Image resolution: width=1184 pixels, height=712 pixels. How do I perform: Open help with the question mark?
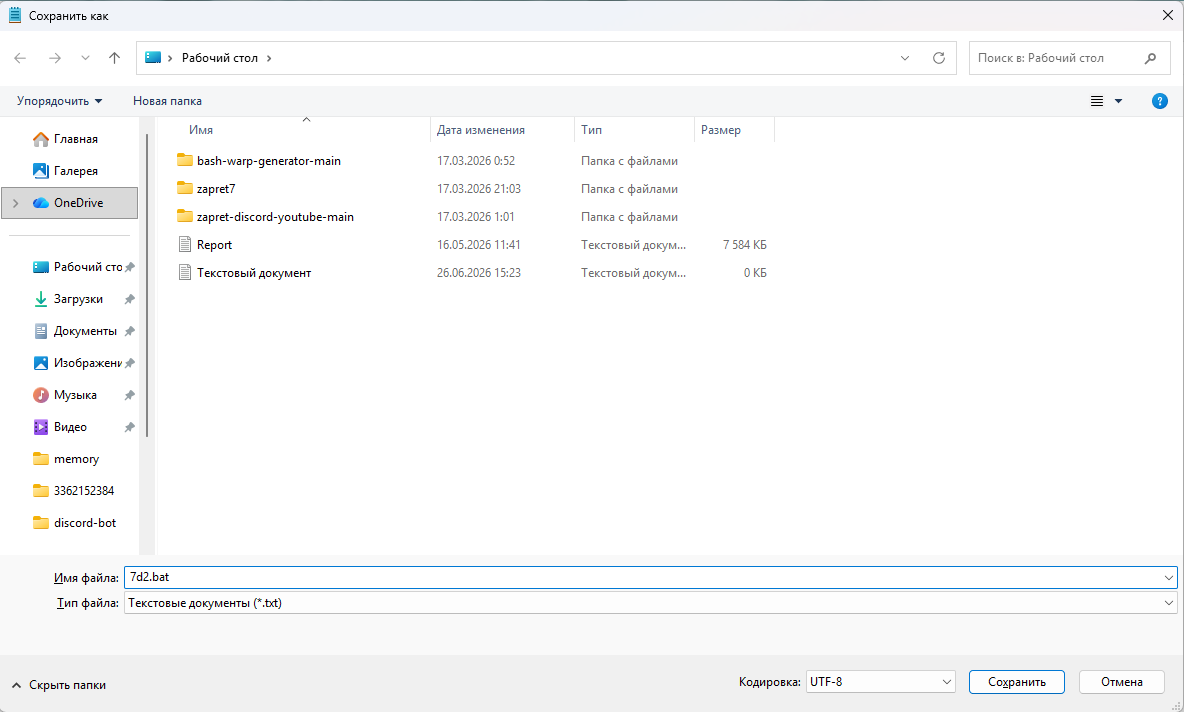[x=1160, y=101]
